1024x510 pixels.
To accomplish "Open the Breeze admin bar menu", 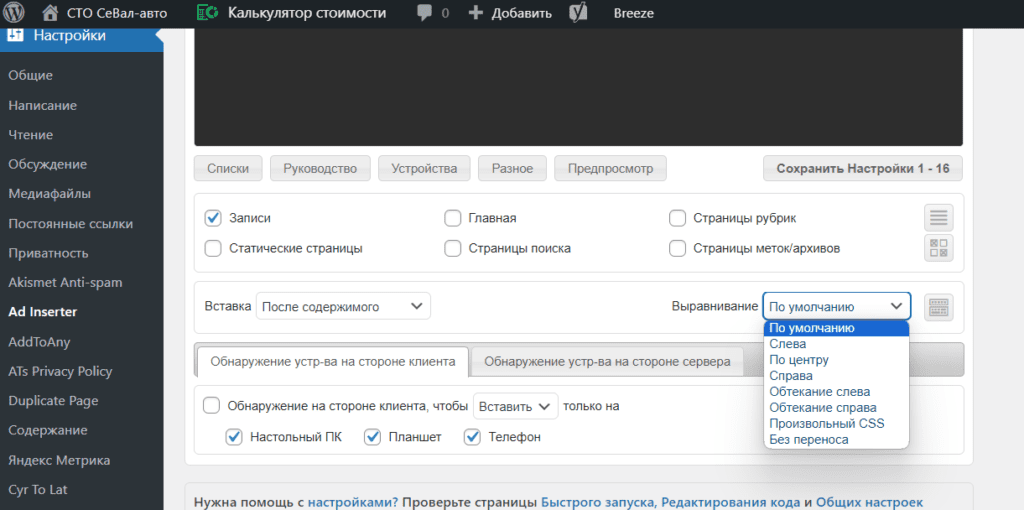I will (633, 13).
